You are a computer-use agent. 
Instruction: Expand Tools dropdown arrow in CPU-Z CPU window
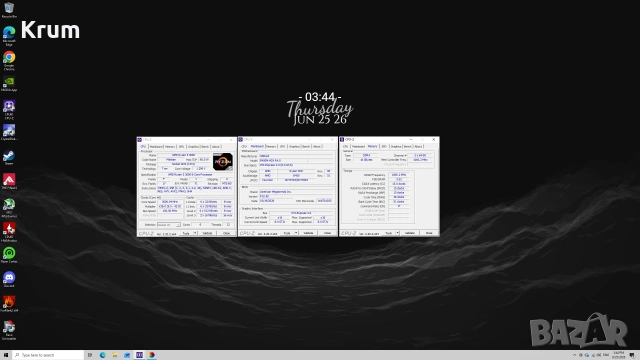(195, 233)
